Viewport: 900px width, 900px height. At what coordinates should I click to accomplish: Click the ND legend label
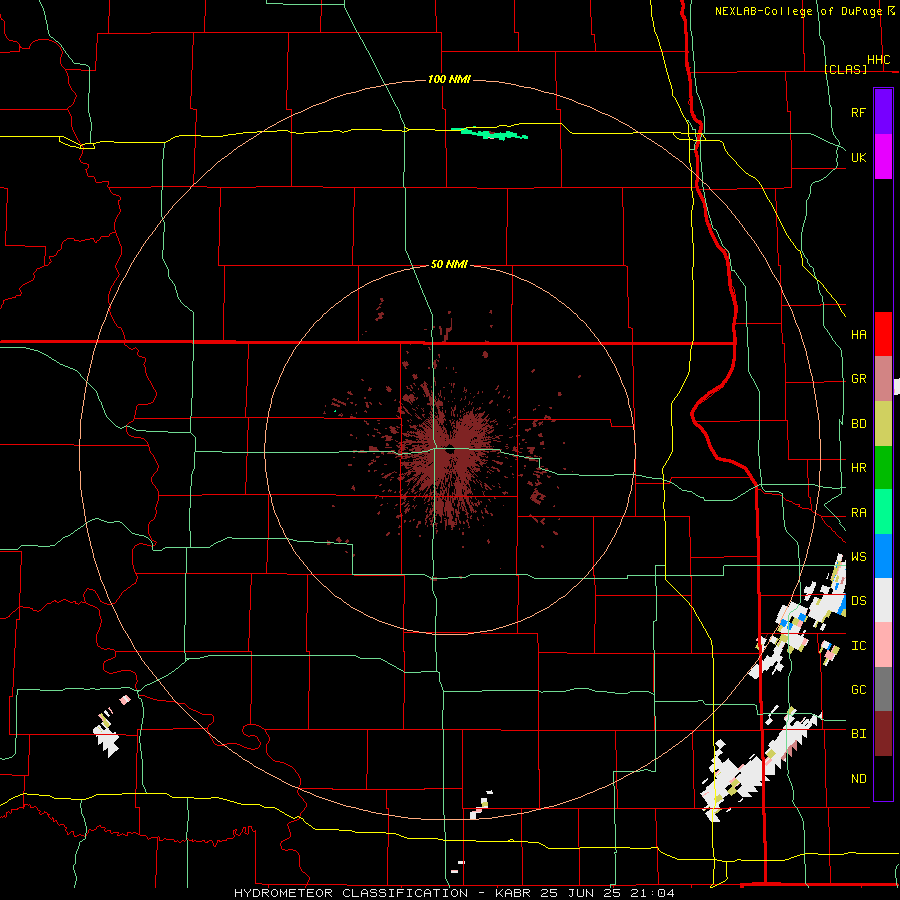858,779
